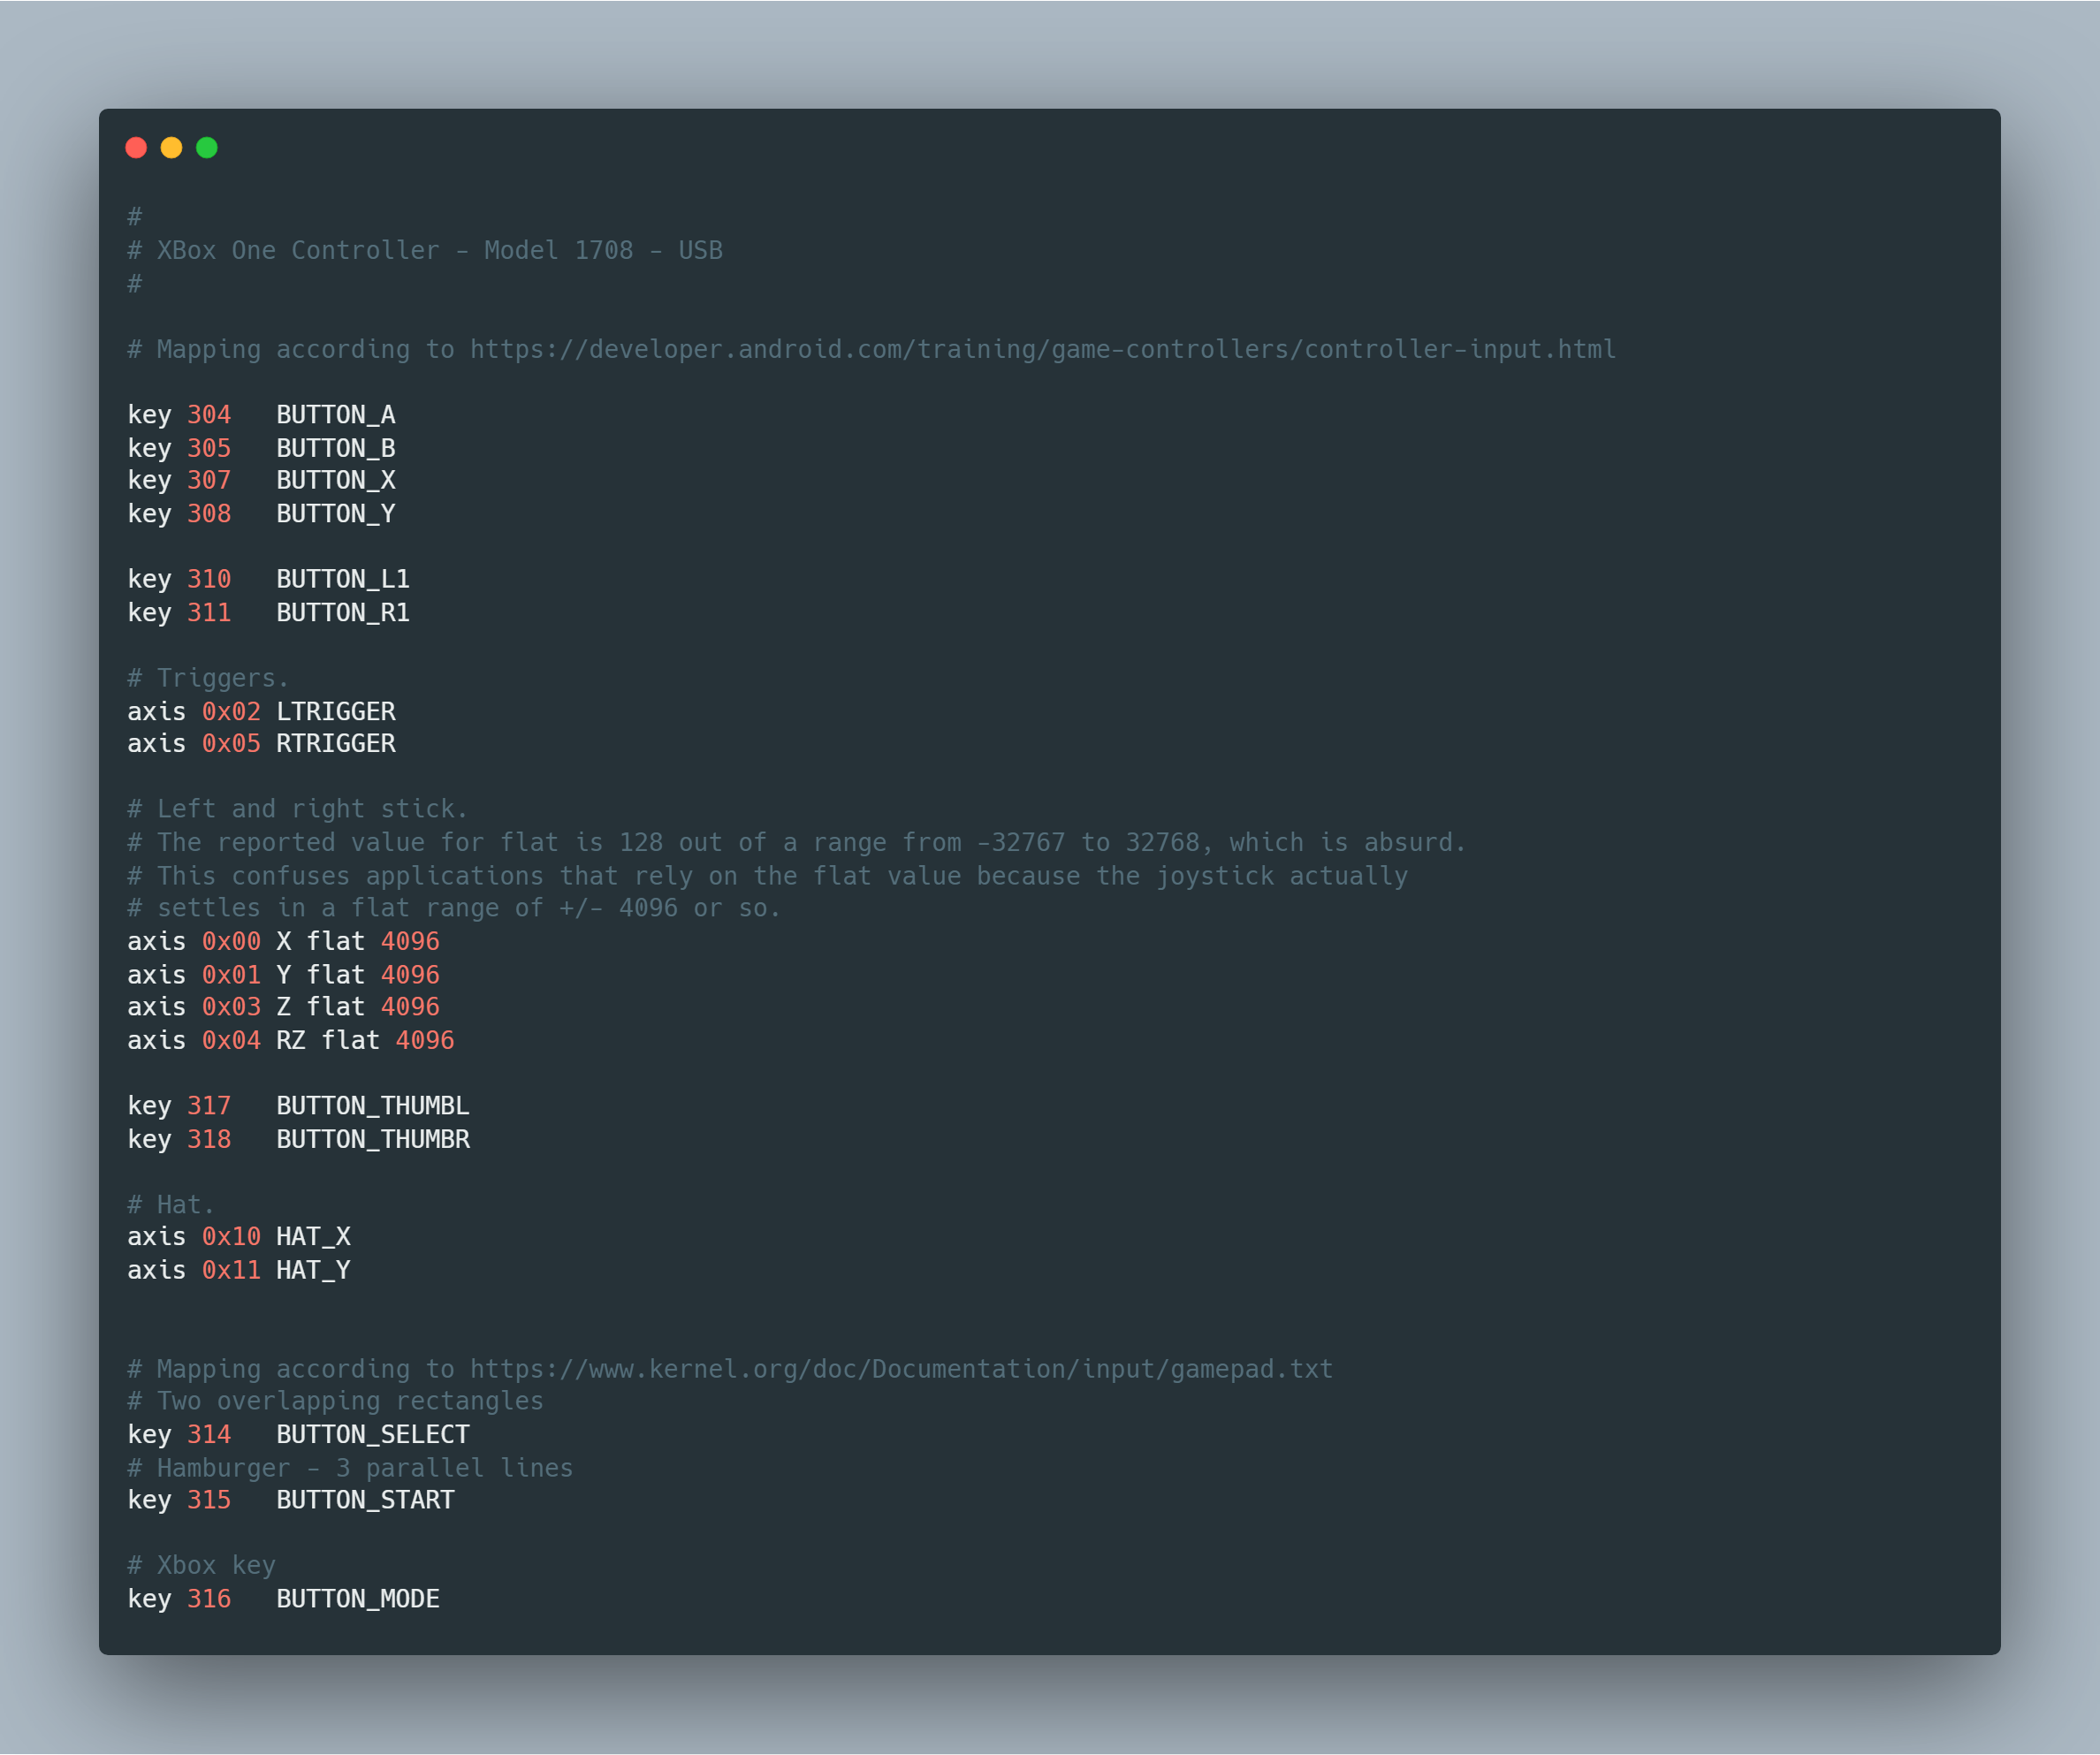Select the BUTTON_MODE Xbox key line
The width and height of the screenshot is (2100, 1755).
click(283, 1598)
